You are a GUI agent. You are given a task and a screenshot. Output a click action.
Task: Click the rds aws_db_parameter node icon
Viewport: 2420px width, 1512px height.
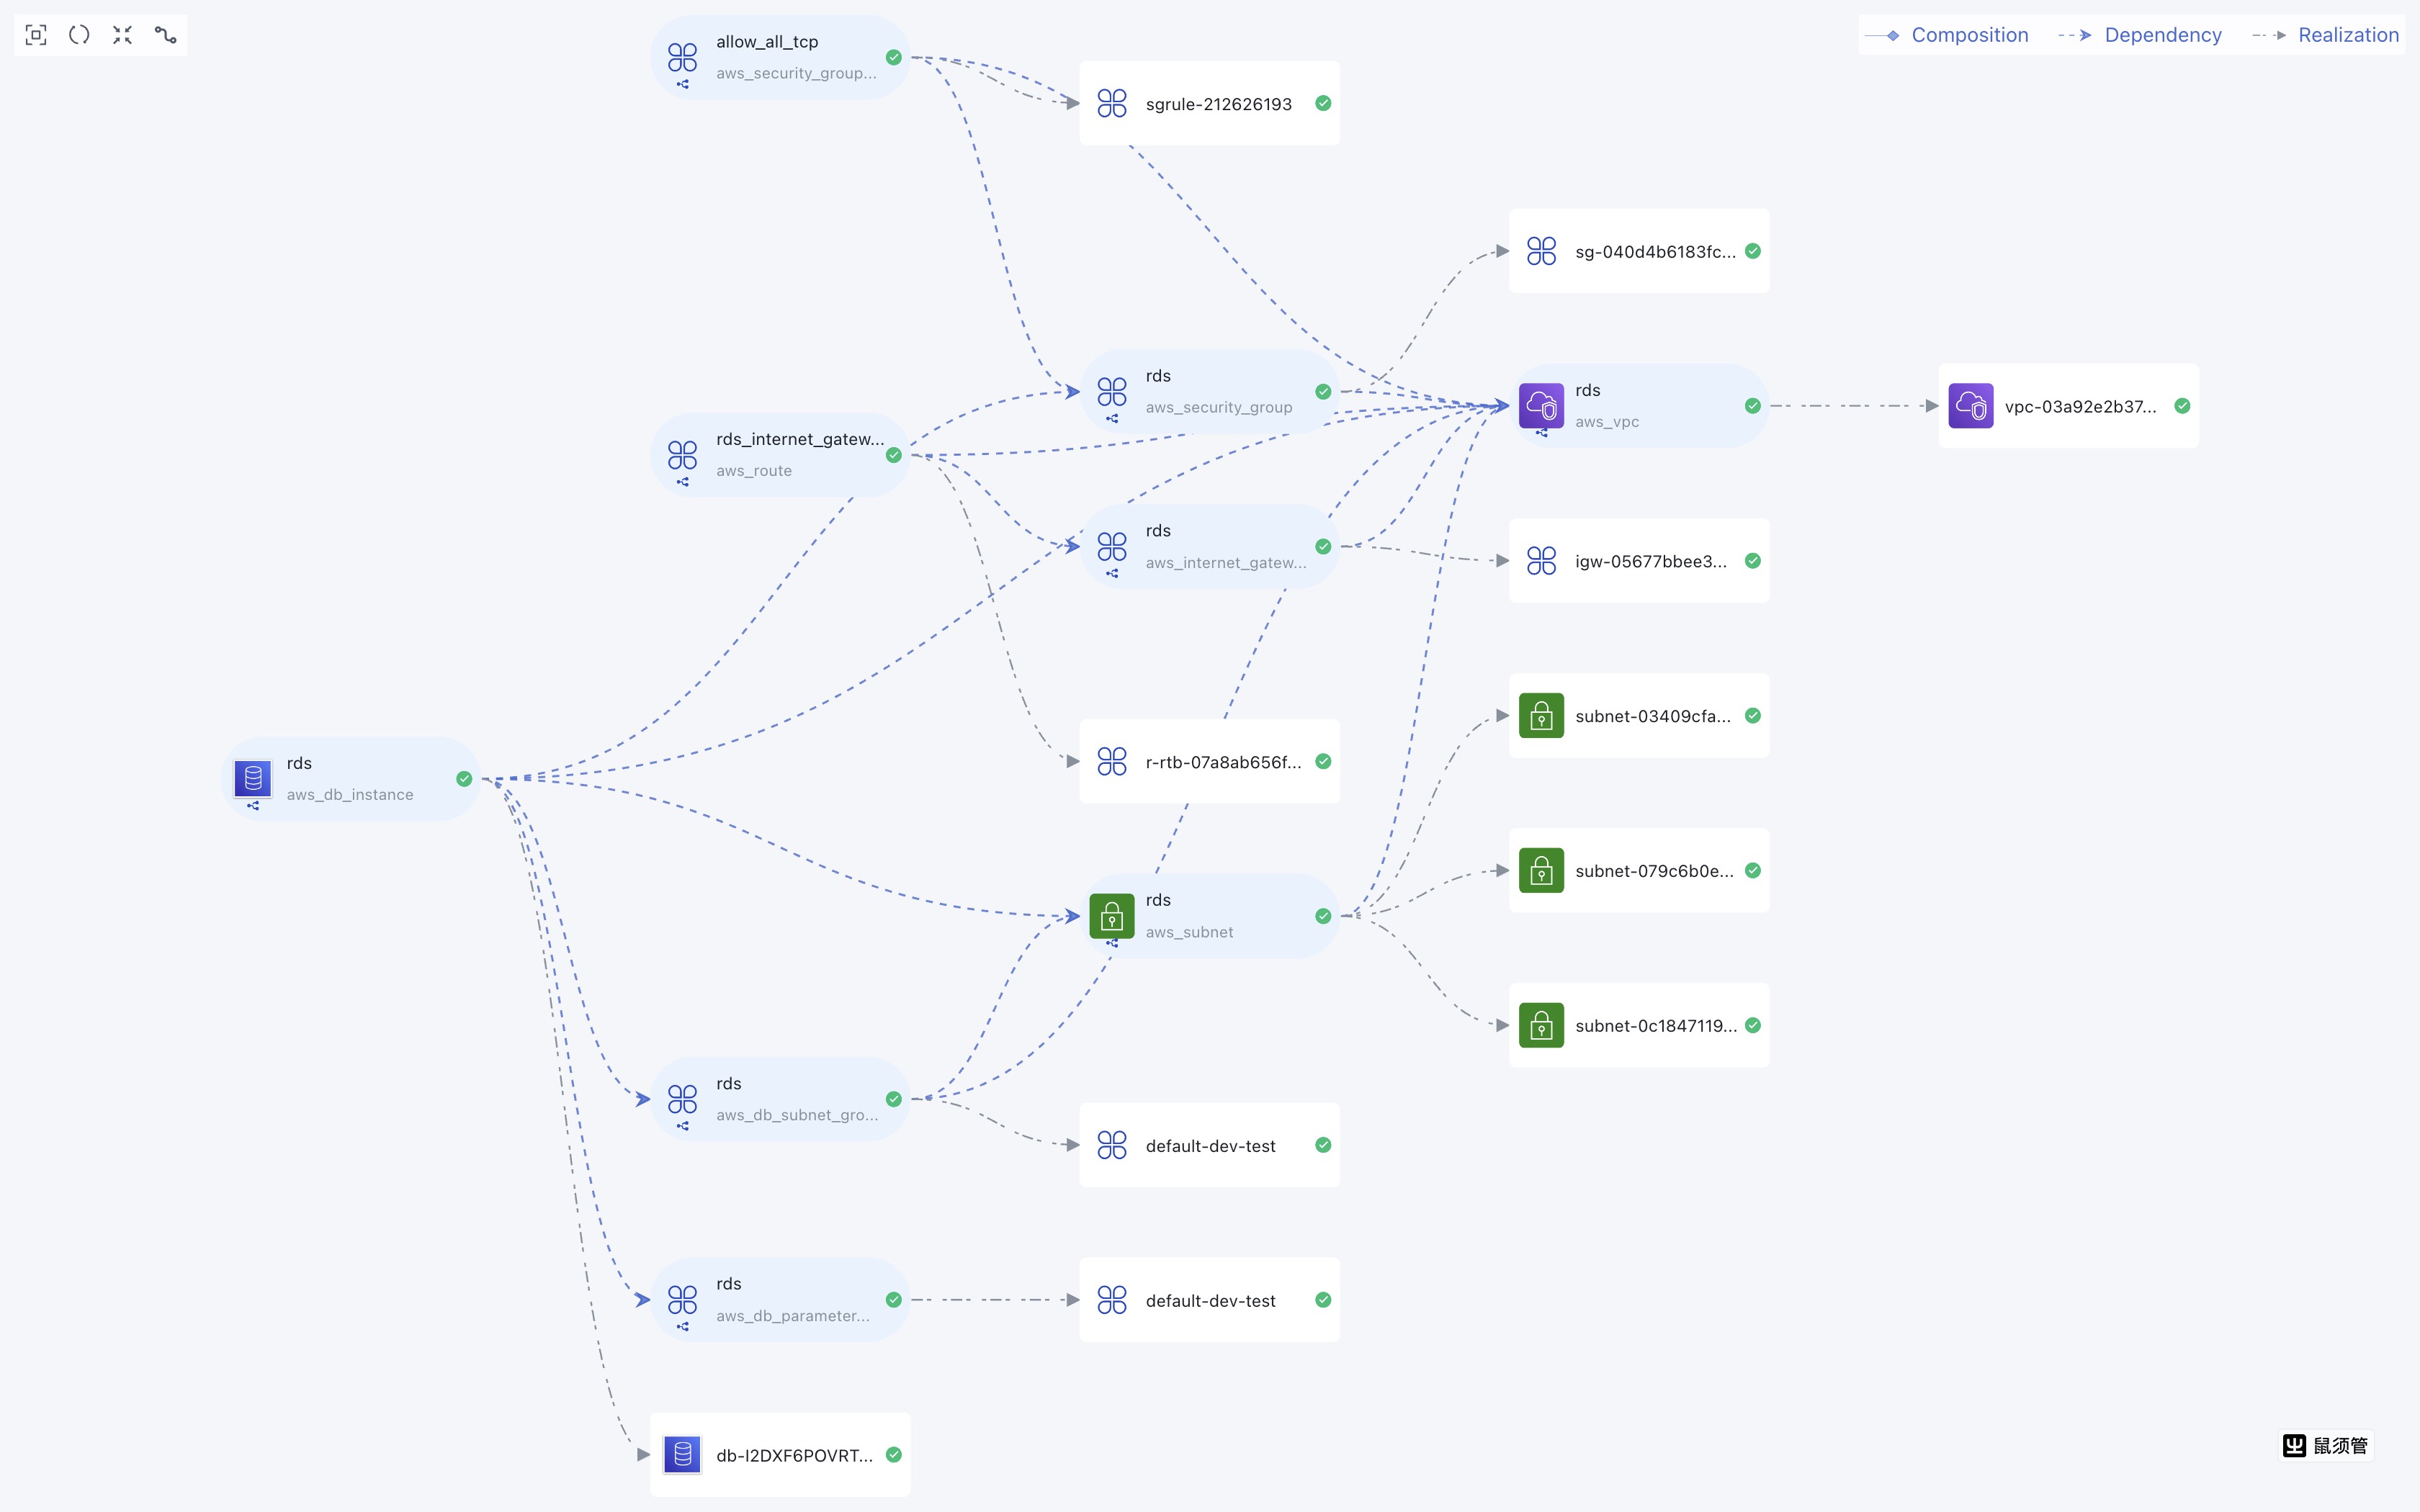tap(682, 1300)
